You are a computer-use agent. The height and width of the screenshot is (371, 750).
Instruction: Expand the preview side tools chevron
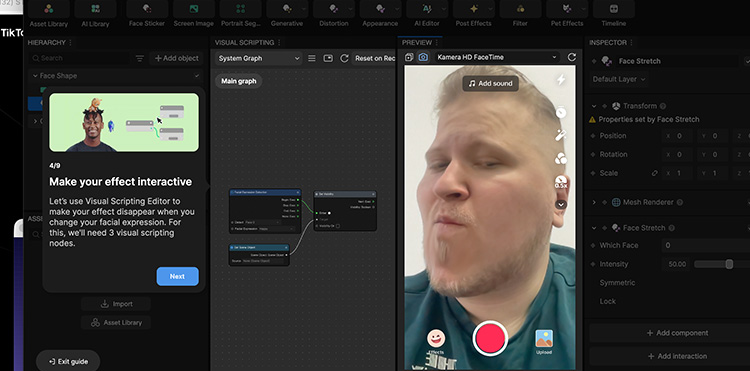(x=561, y=205)
